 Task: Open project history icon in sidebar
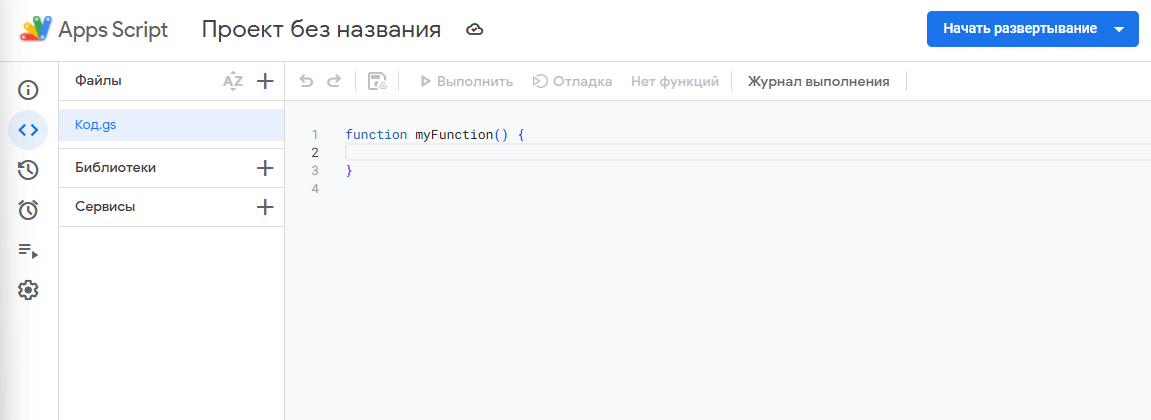[28, 170]
